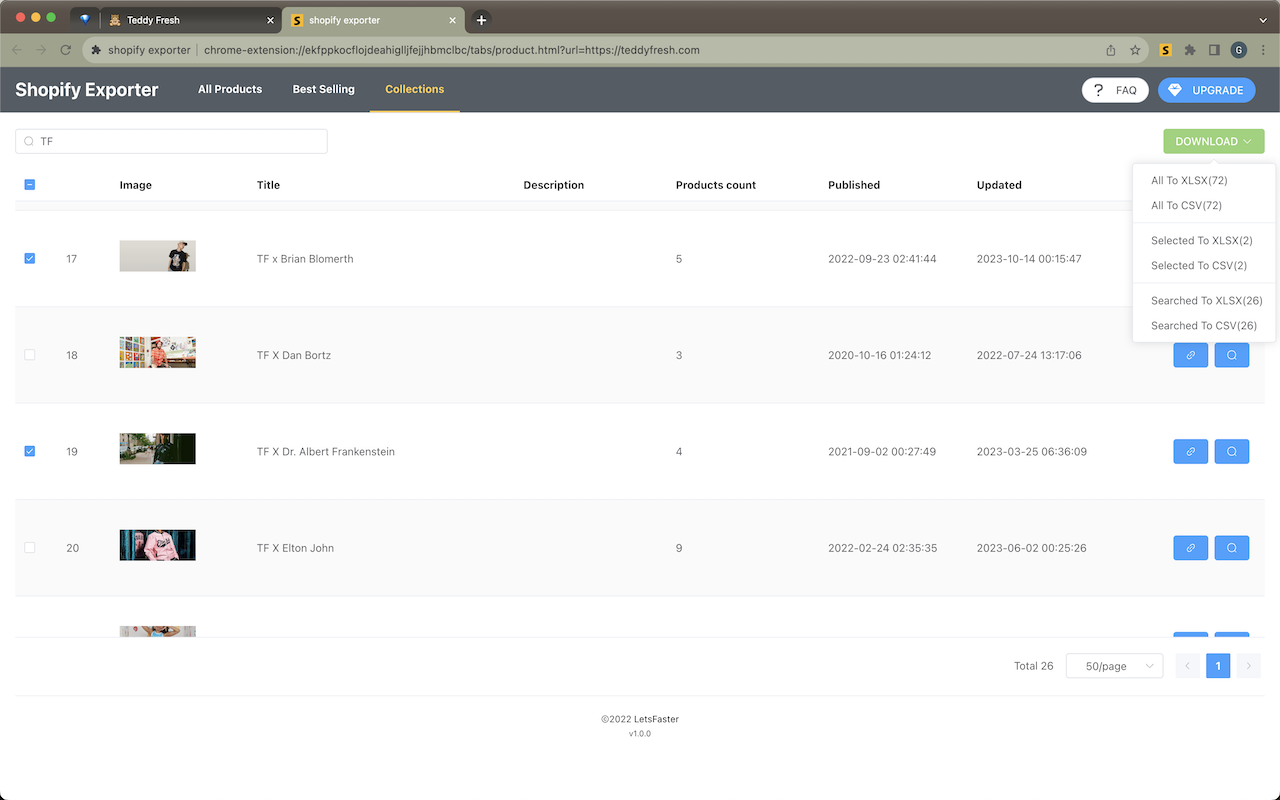
Task: Switch to the All Products tab
Action: 230,89
